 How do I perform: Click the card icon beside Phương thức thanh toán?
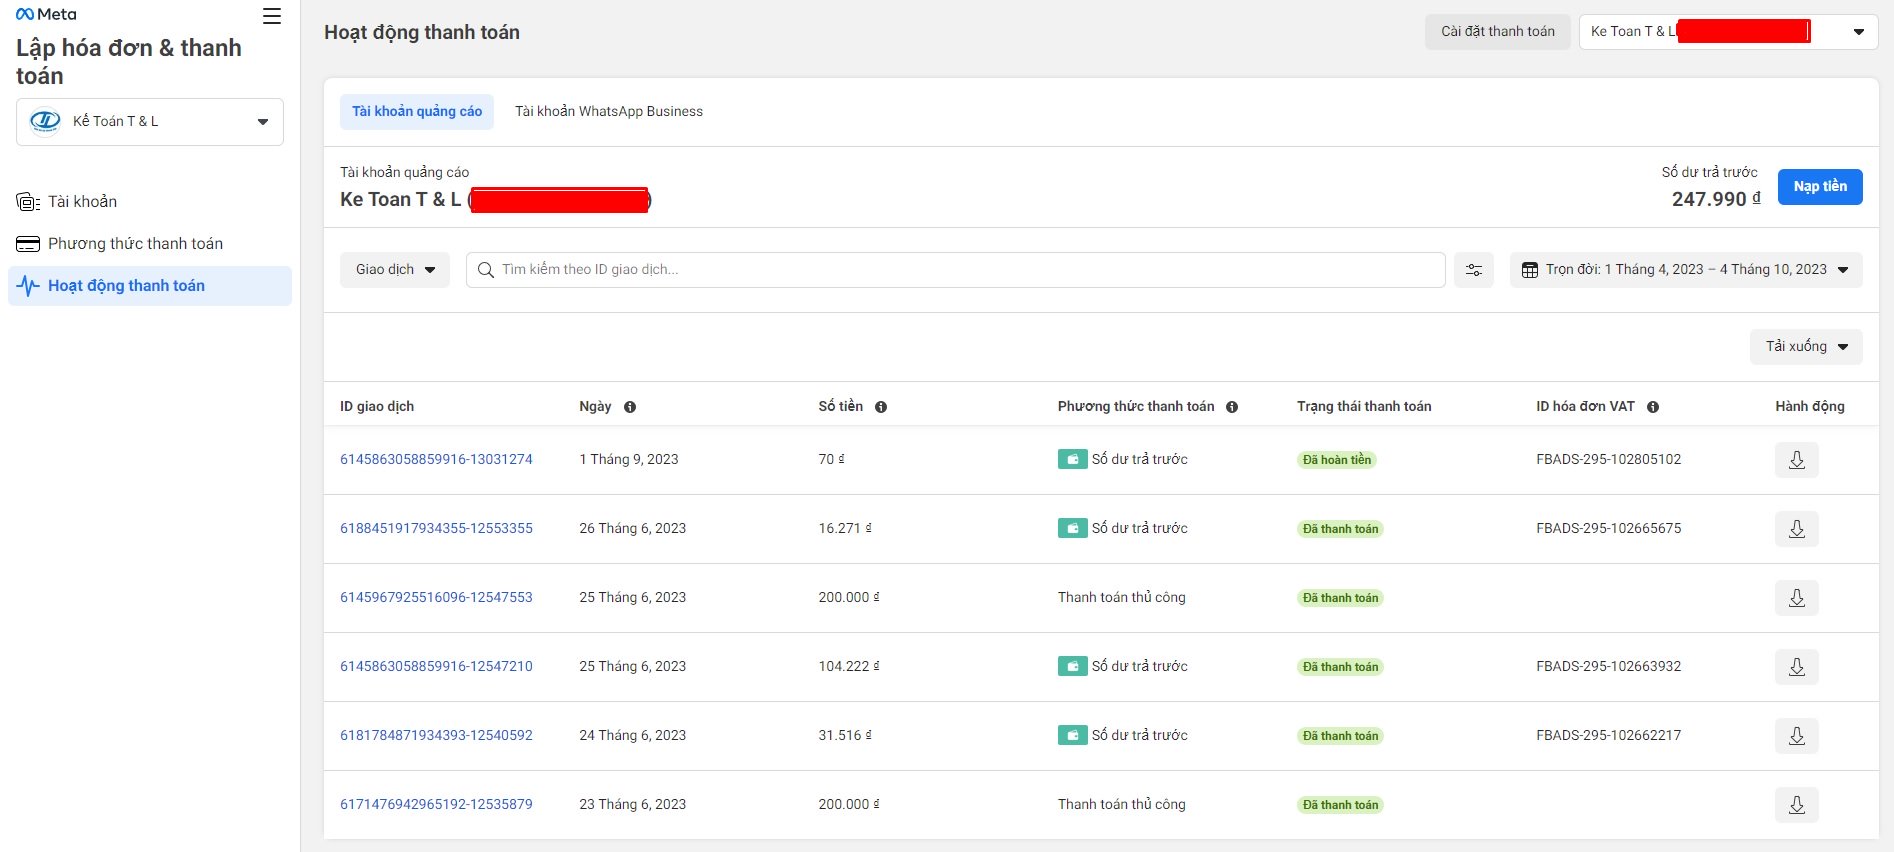28,244
